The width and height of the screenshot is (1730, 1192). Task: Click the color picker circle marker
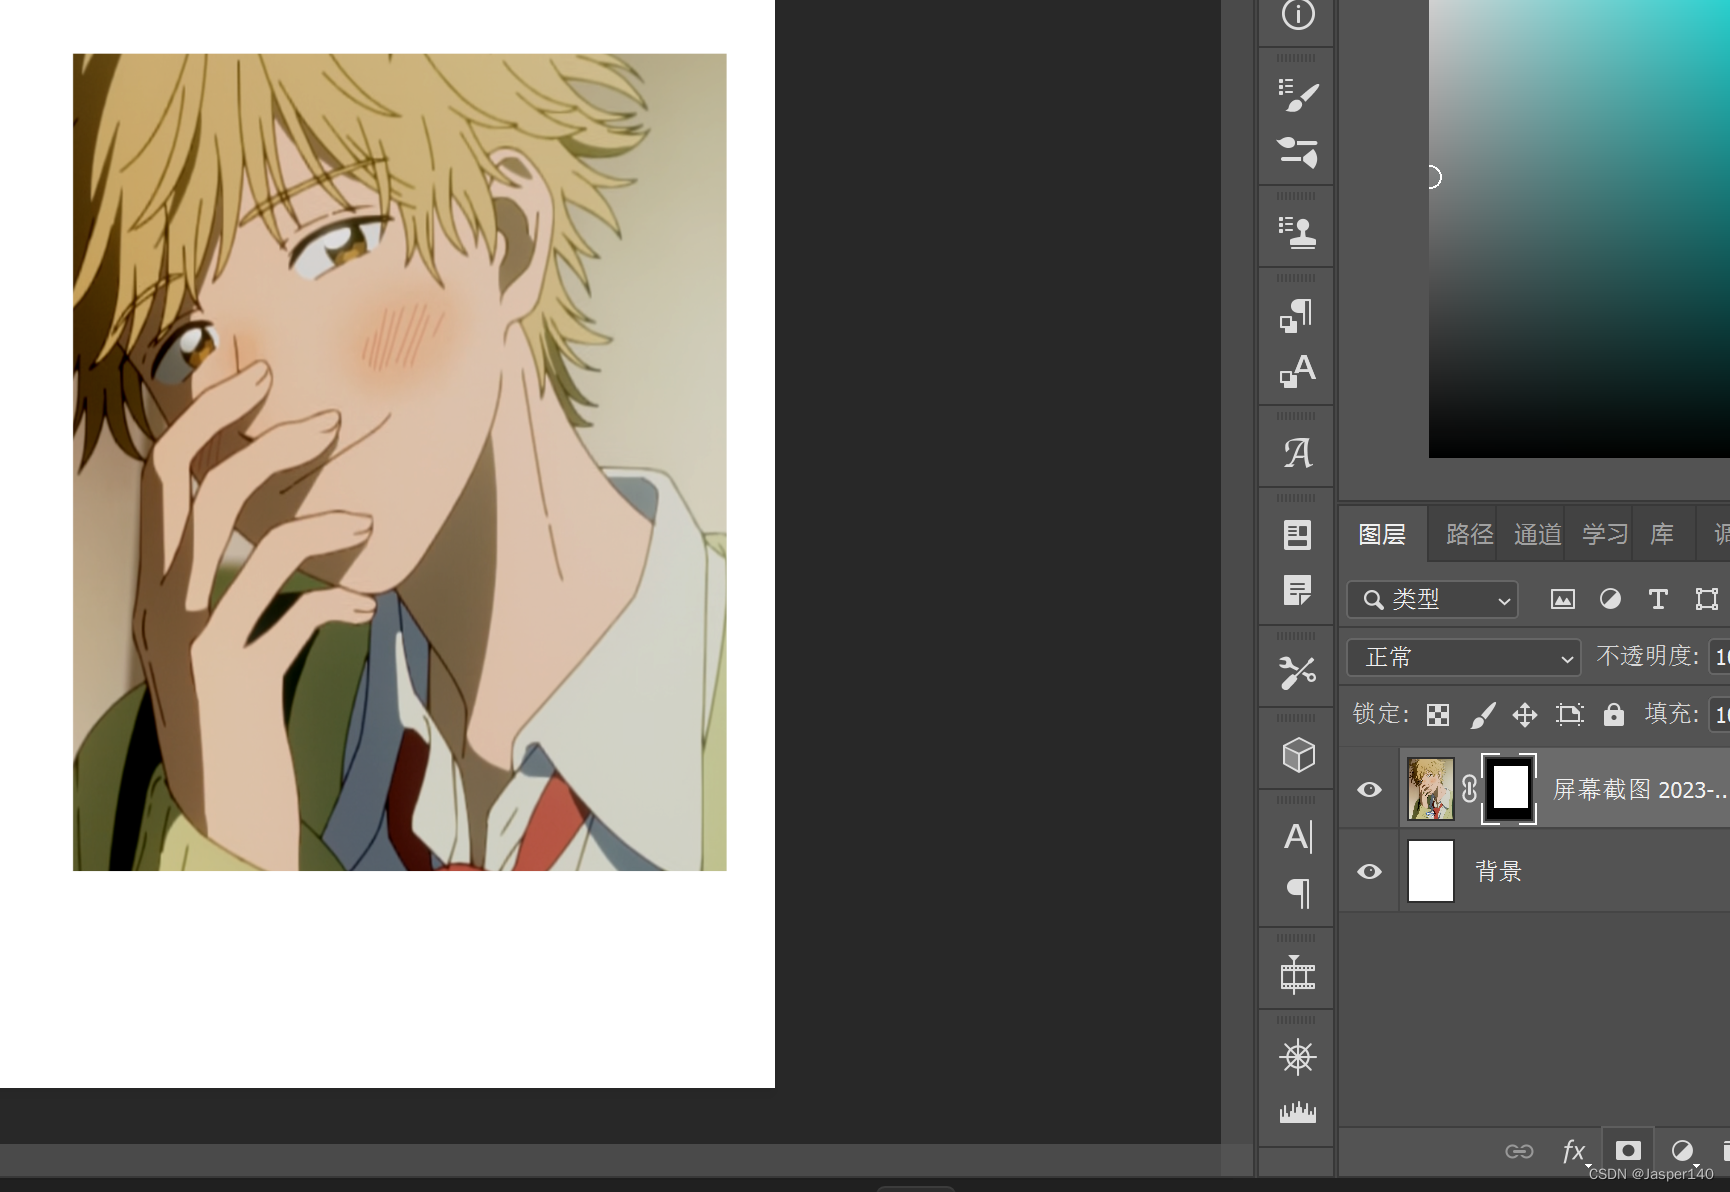(1432, 177)
